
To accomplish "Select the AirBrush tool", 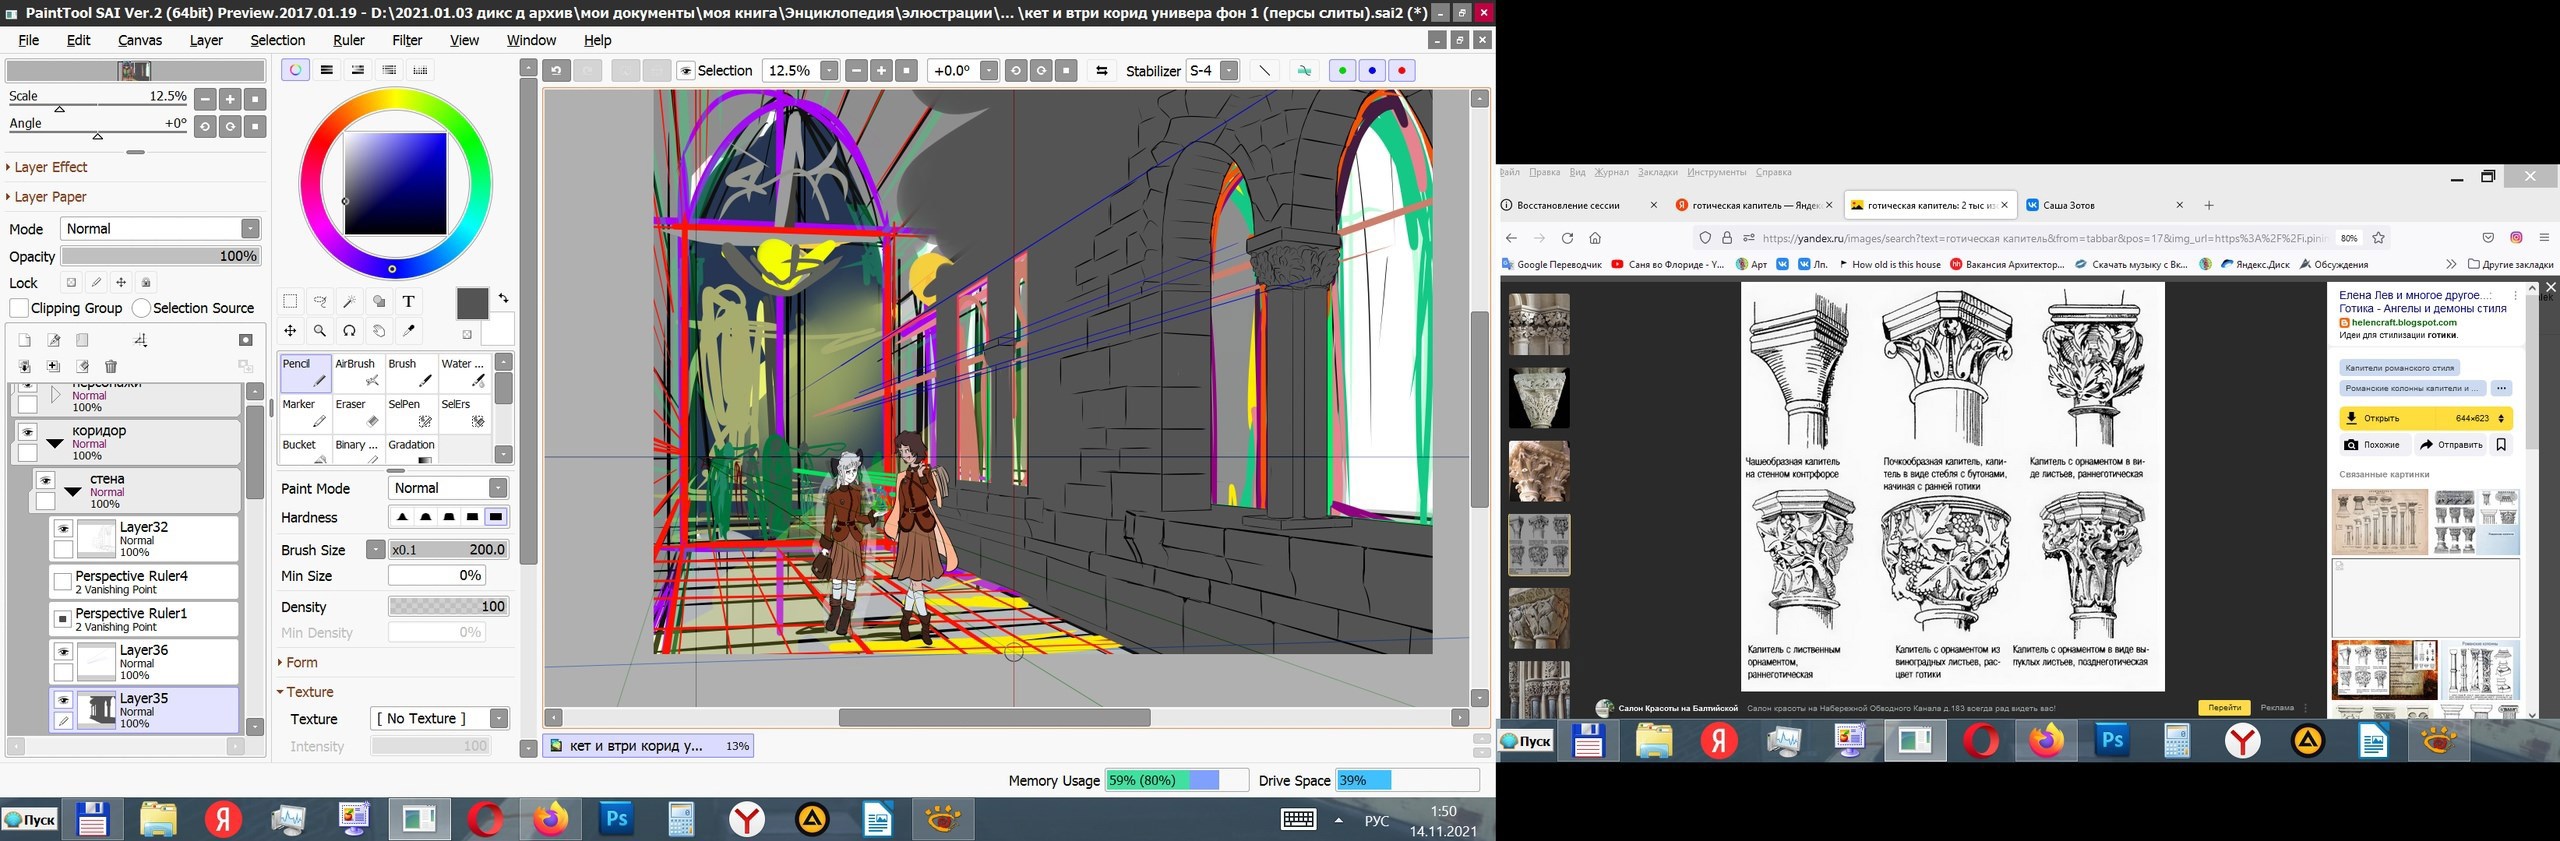I will coord(358,372).
